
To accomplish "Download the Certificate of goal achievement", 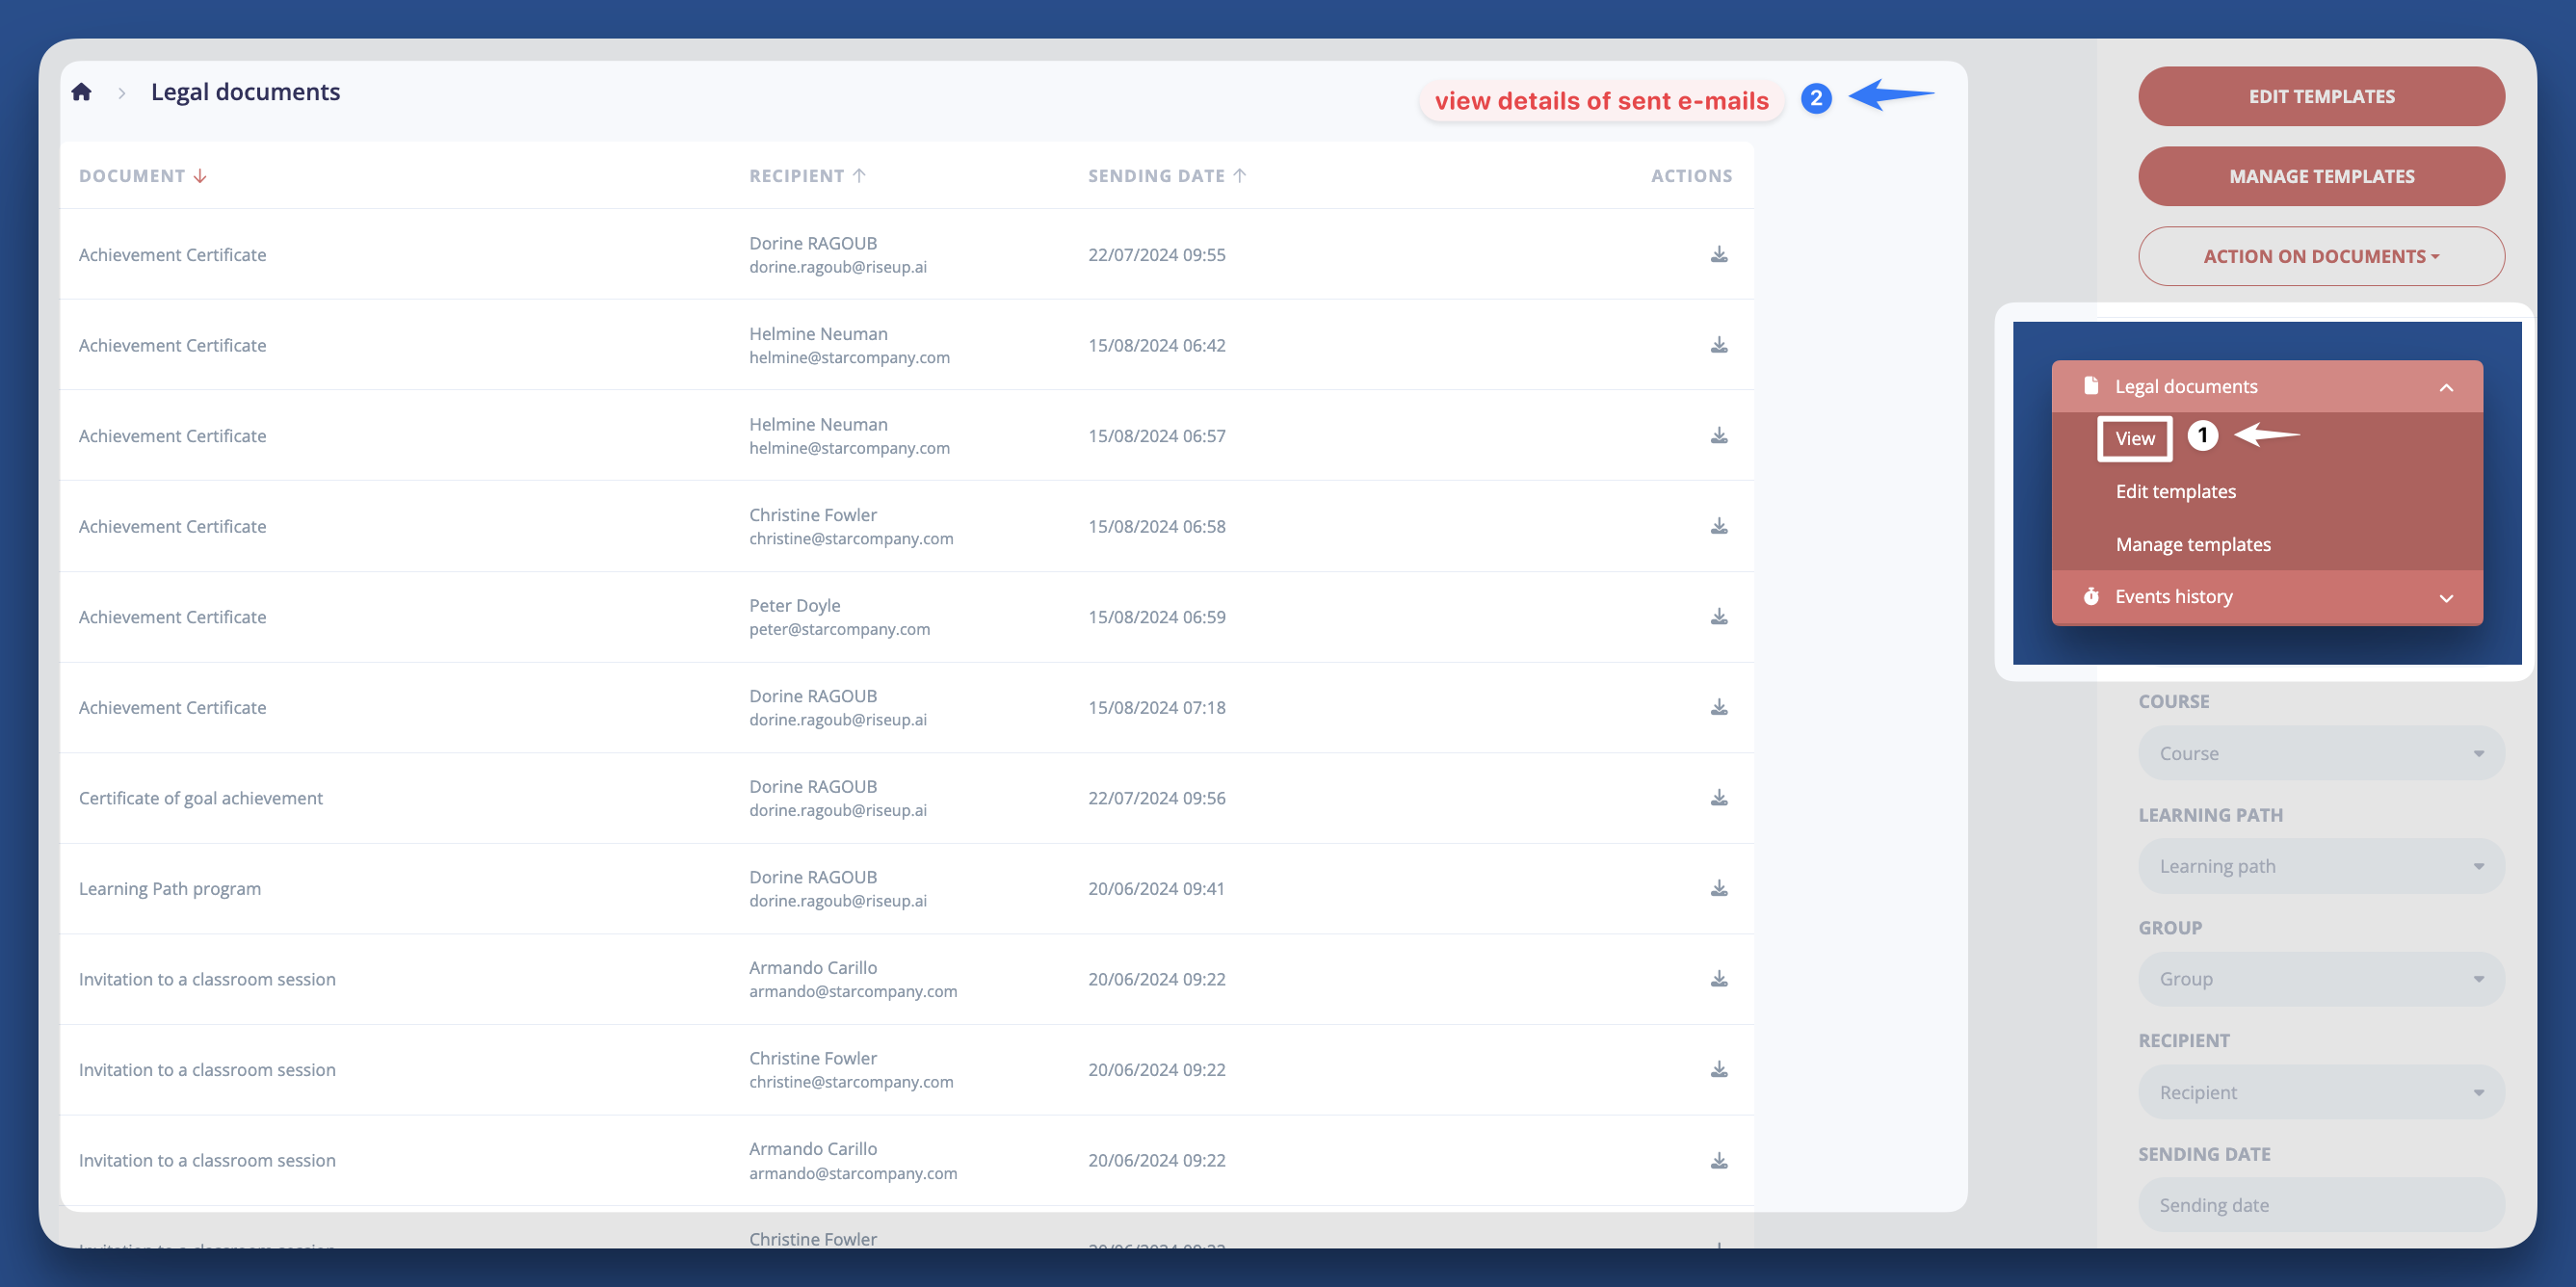I will pos(1719,798).
